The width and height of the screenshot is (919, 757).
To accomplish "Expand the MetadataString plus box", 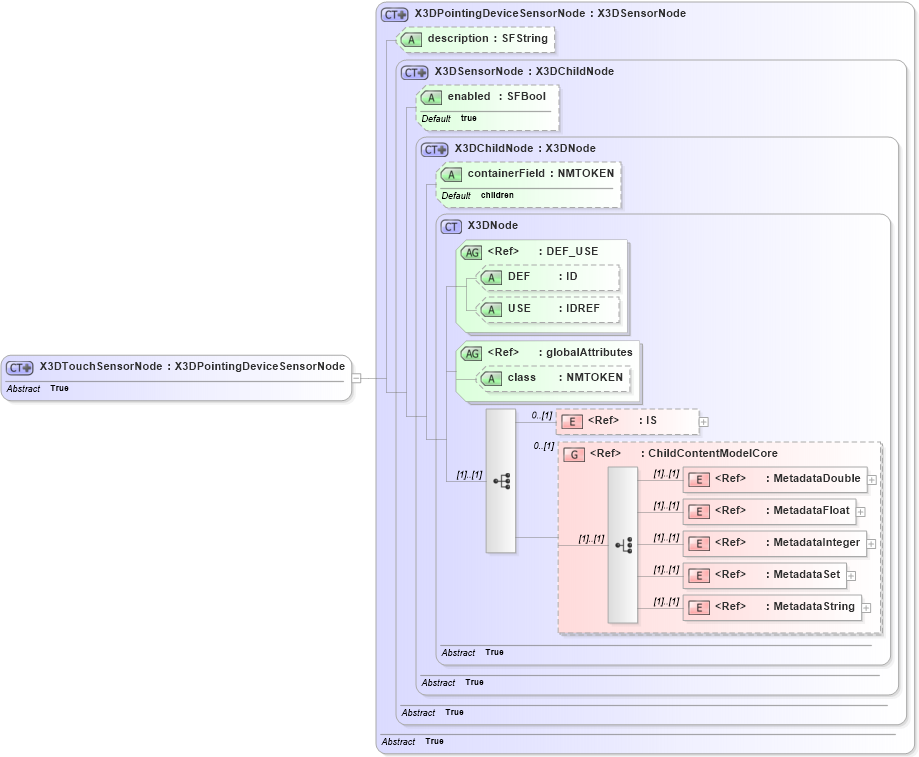I will coord(866,608).
